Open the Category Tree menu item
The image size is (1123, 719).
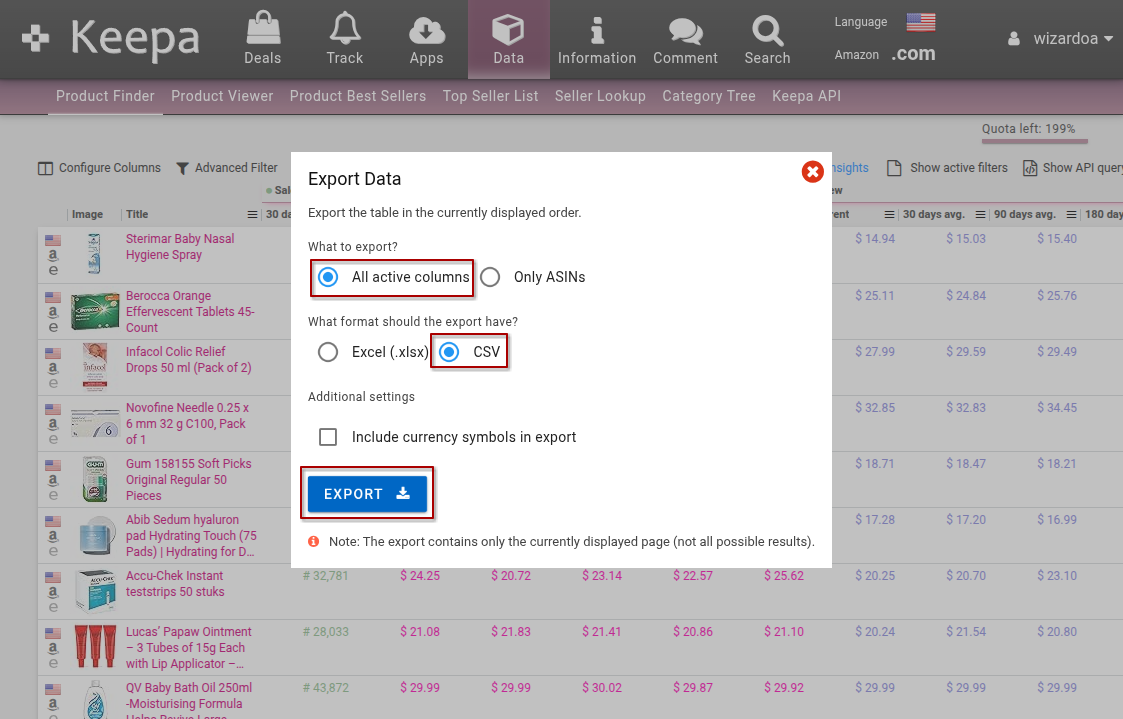tap(709, 96)
